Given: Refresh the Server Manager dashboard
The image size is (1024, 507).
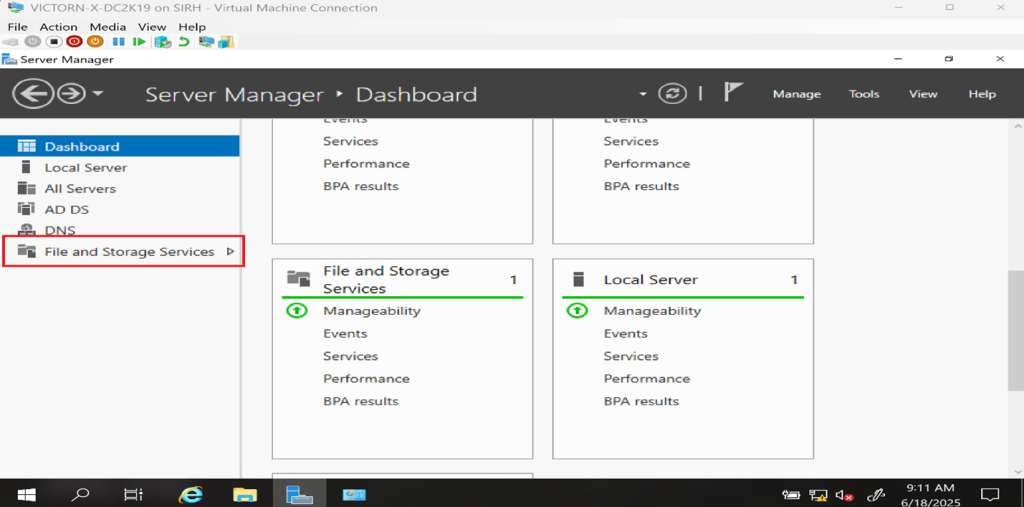Looking at the screenshot, I should click(x=673, y=94).
